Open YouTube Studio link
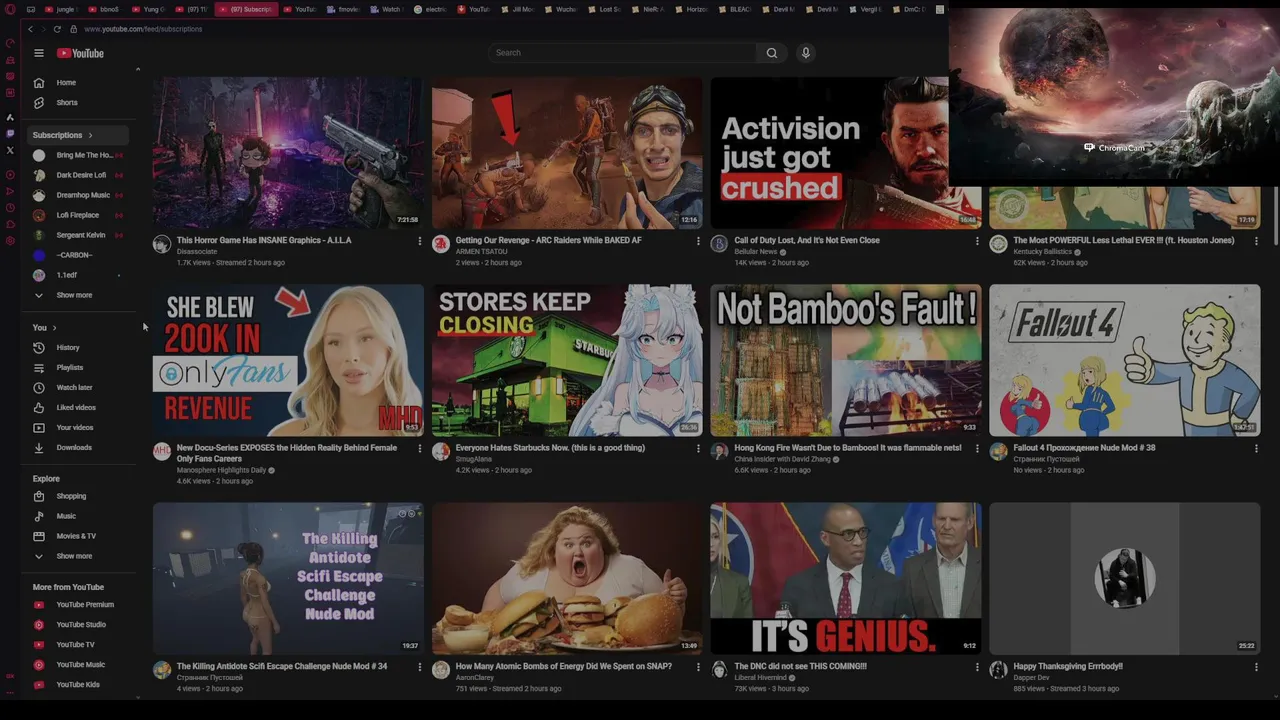This screenshot has width=1280, height=720. click(80, 625)
